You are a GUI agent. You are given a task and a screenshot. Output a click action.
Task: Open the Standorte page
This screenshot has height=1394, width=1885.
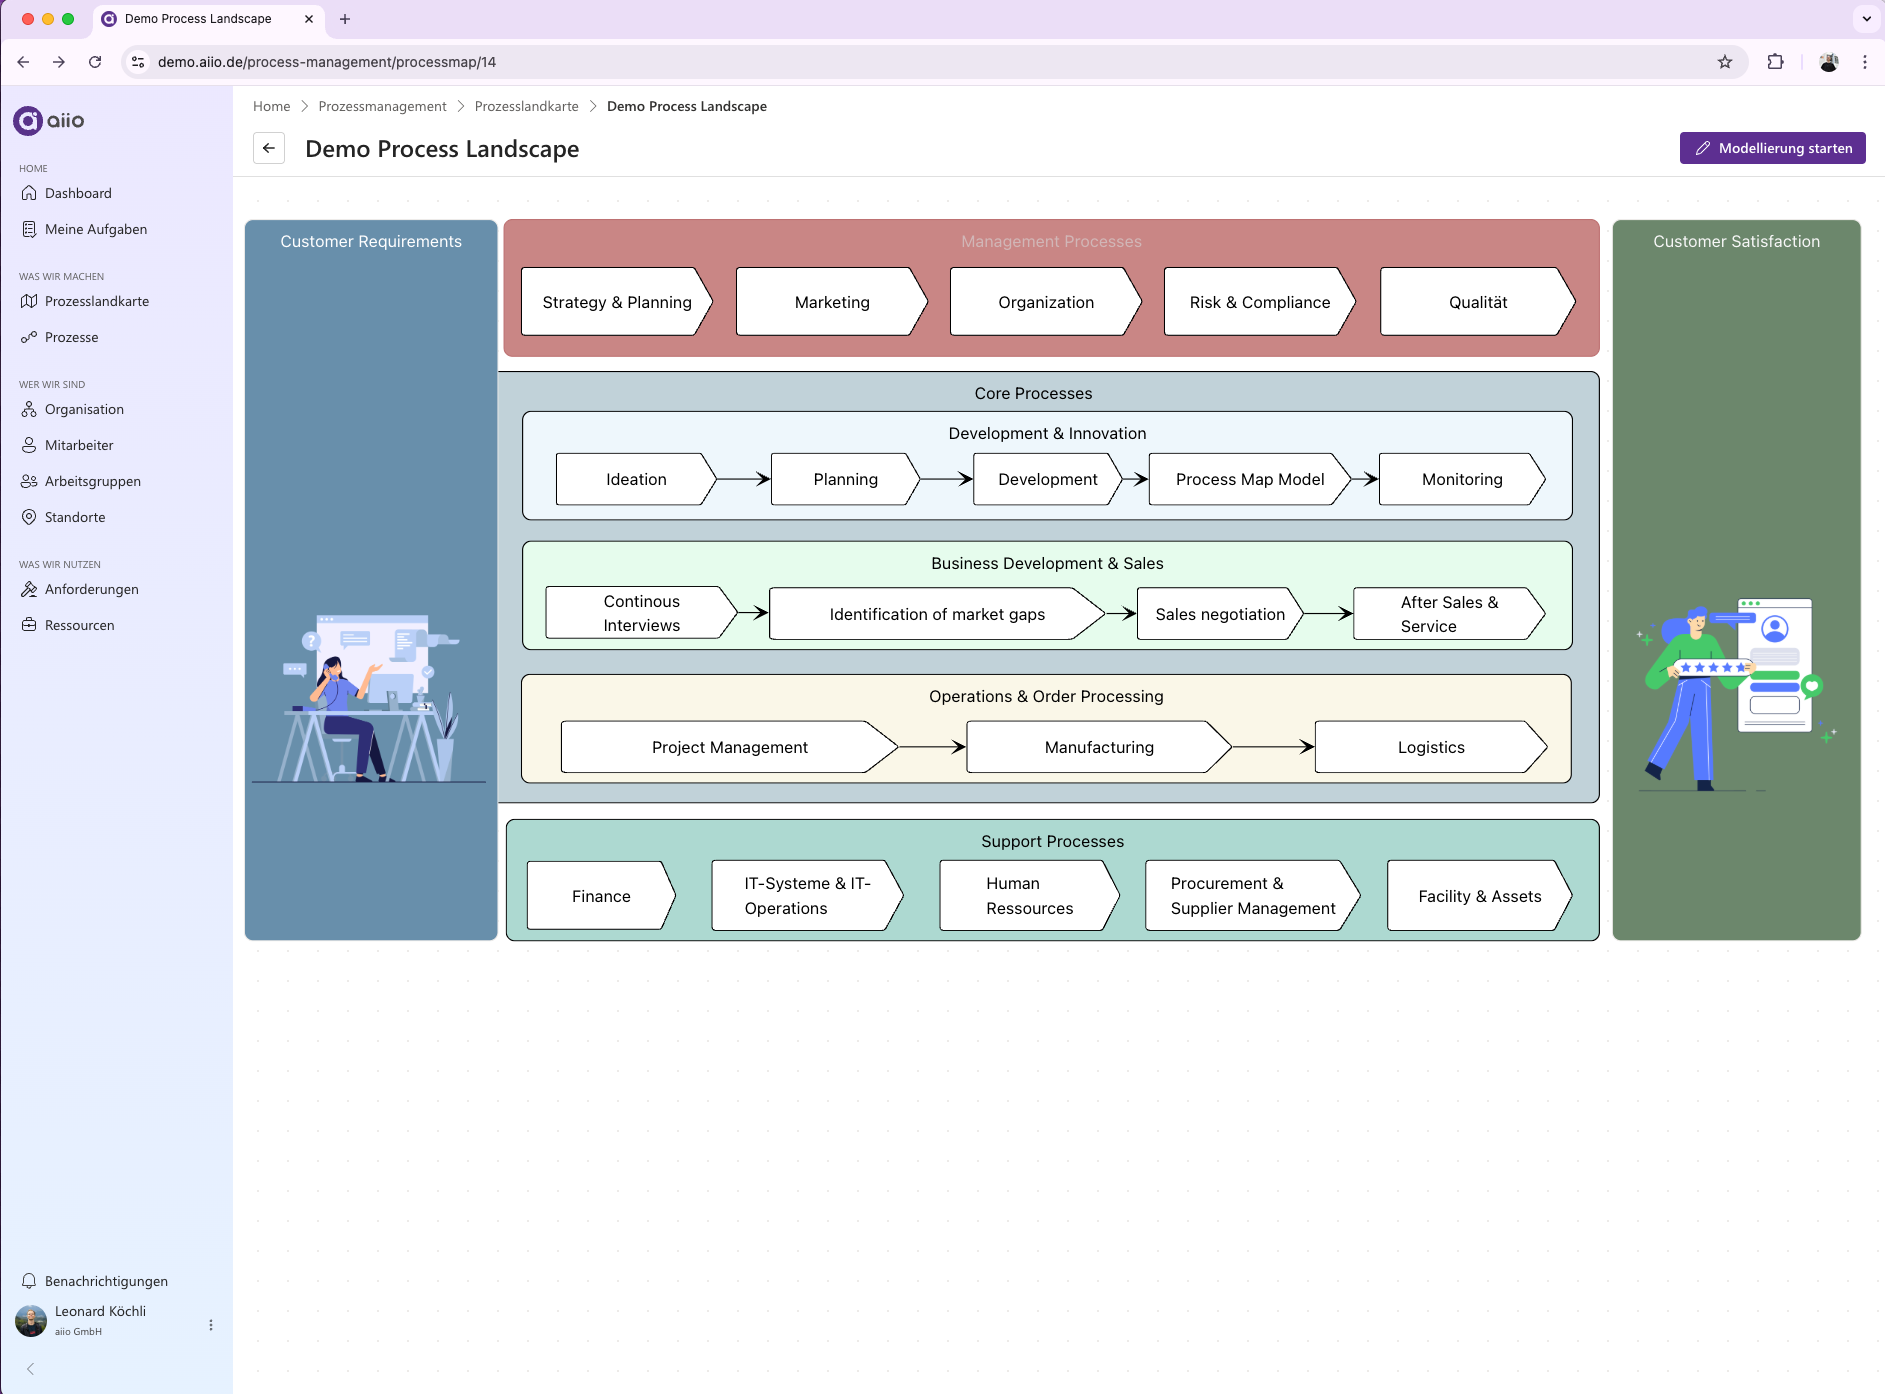(x=75, y=517)
